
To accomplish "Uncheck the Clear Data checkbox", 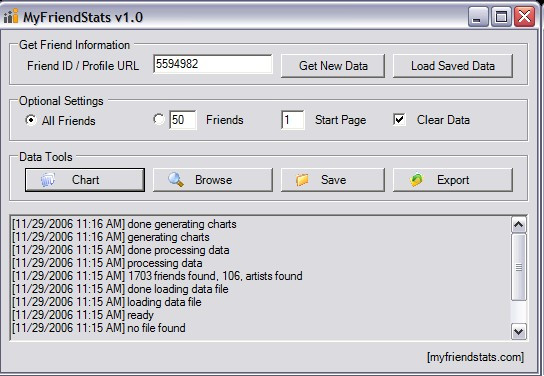I will 399,120.
